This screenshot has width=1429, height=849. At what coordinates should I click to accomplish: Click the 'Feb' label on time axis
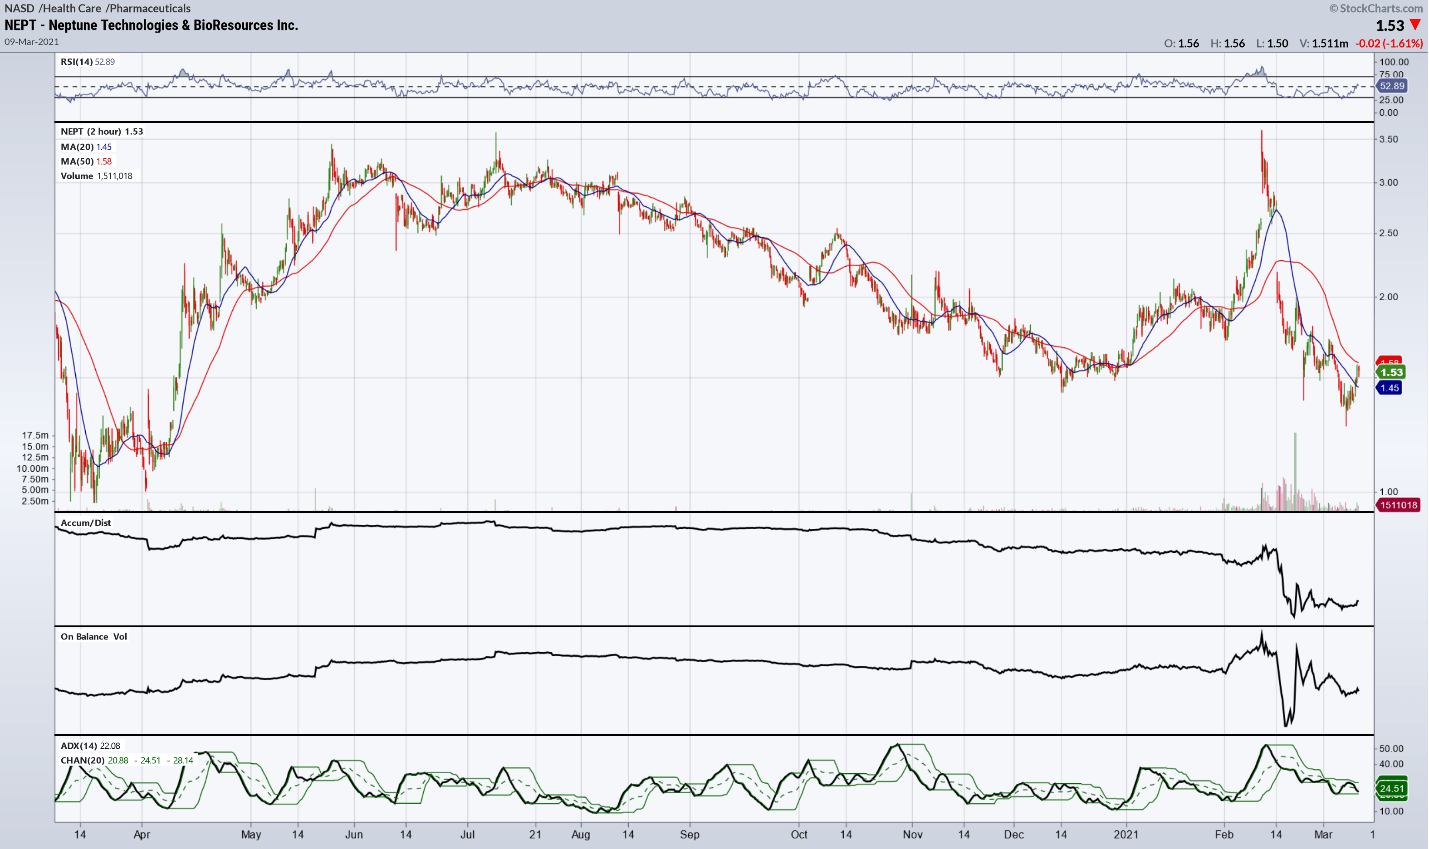(x=1224, y=834)
